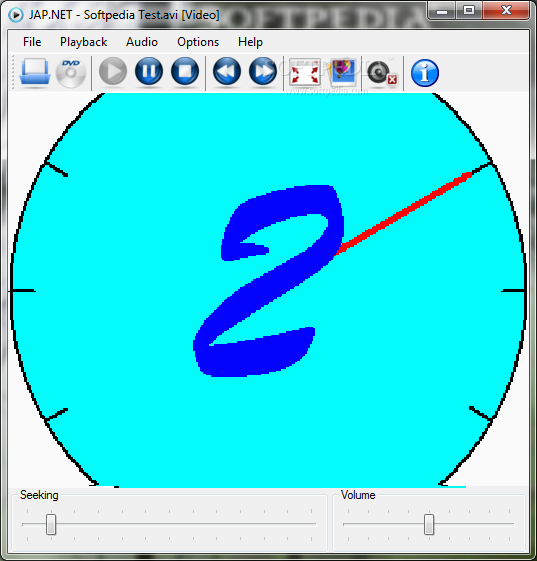Open the Help menu
The image size is (537, 561).
(250, 42)
